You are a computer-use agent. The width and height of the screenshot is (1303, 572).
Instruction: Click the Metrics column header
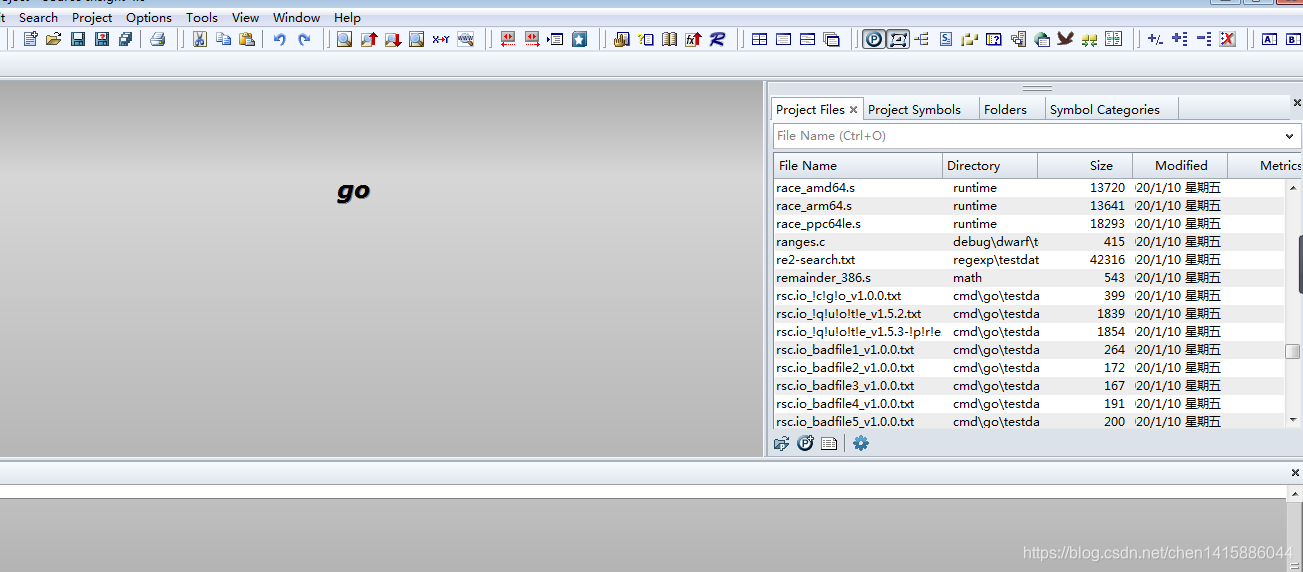click(x=1266, y=166)
